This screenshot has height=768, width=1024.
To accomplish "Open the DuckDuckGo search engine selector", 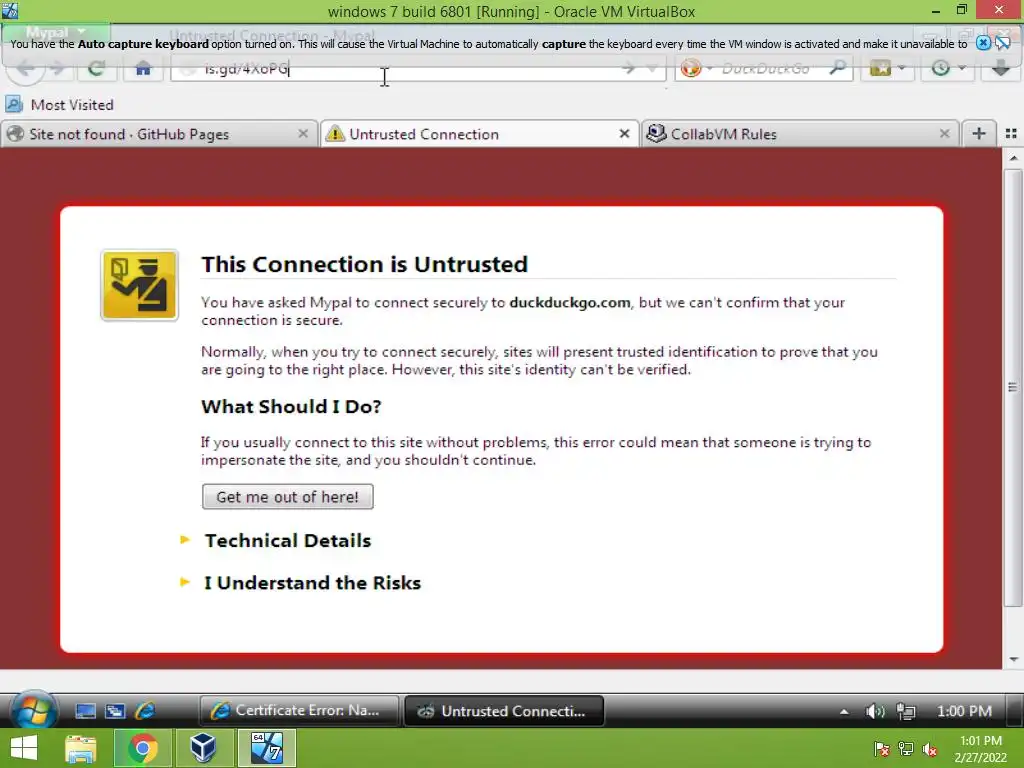I will click(696, 68).
